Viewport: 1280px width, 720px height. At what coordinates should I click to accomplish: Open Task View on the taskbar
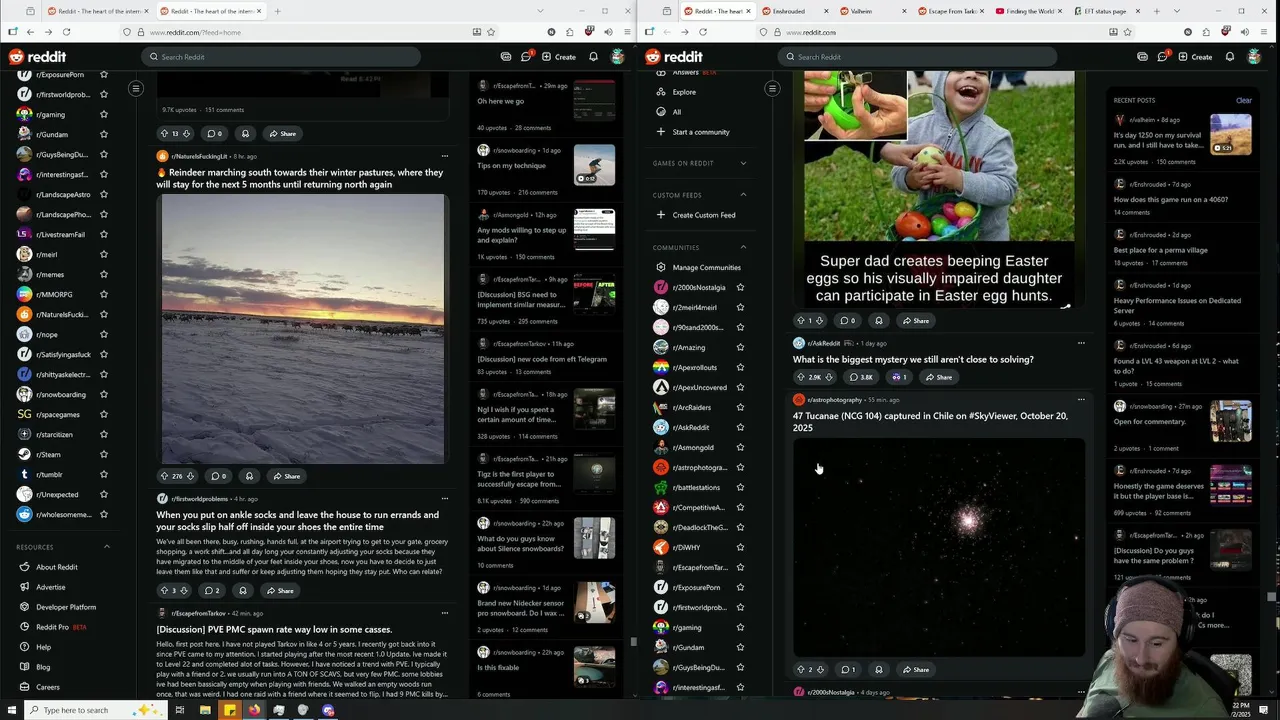[x=180, y=710]
